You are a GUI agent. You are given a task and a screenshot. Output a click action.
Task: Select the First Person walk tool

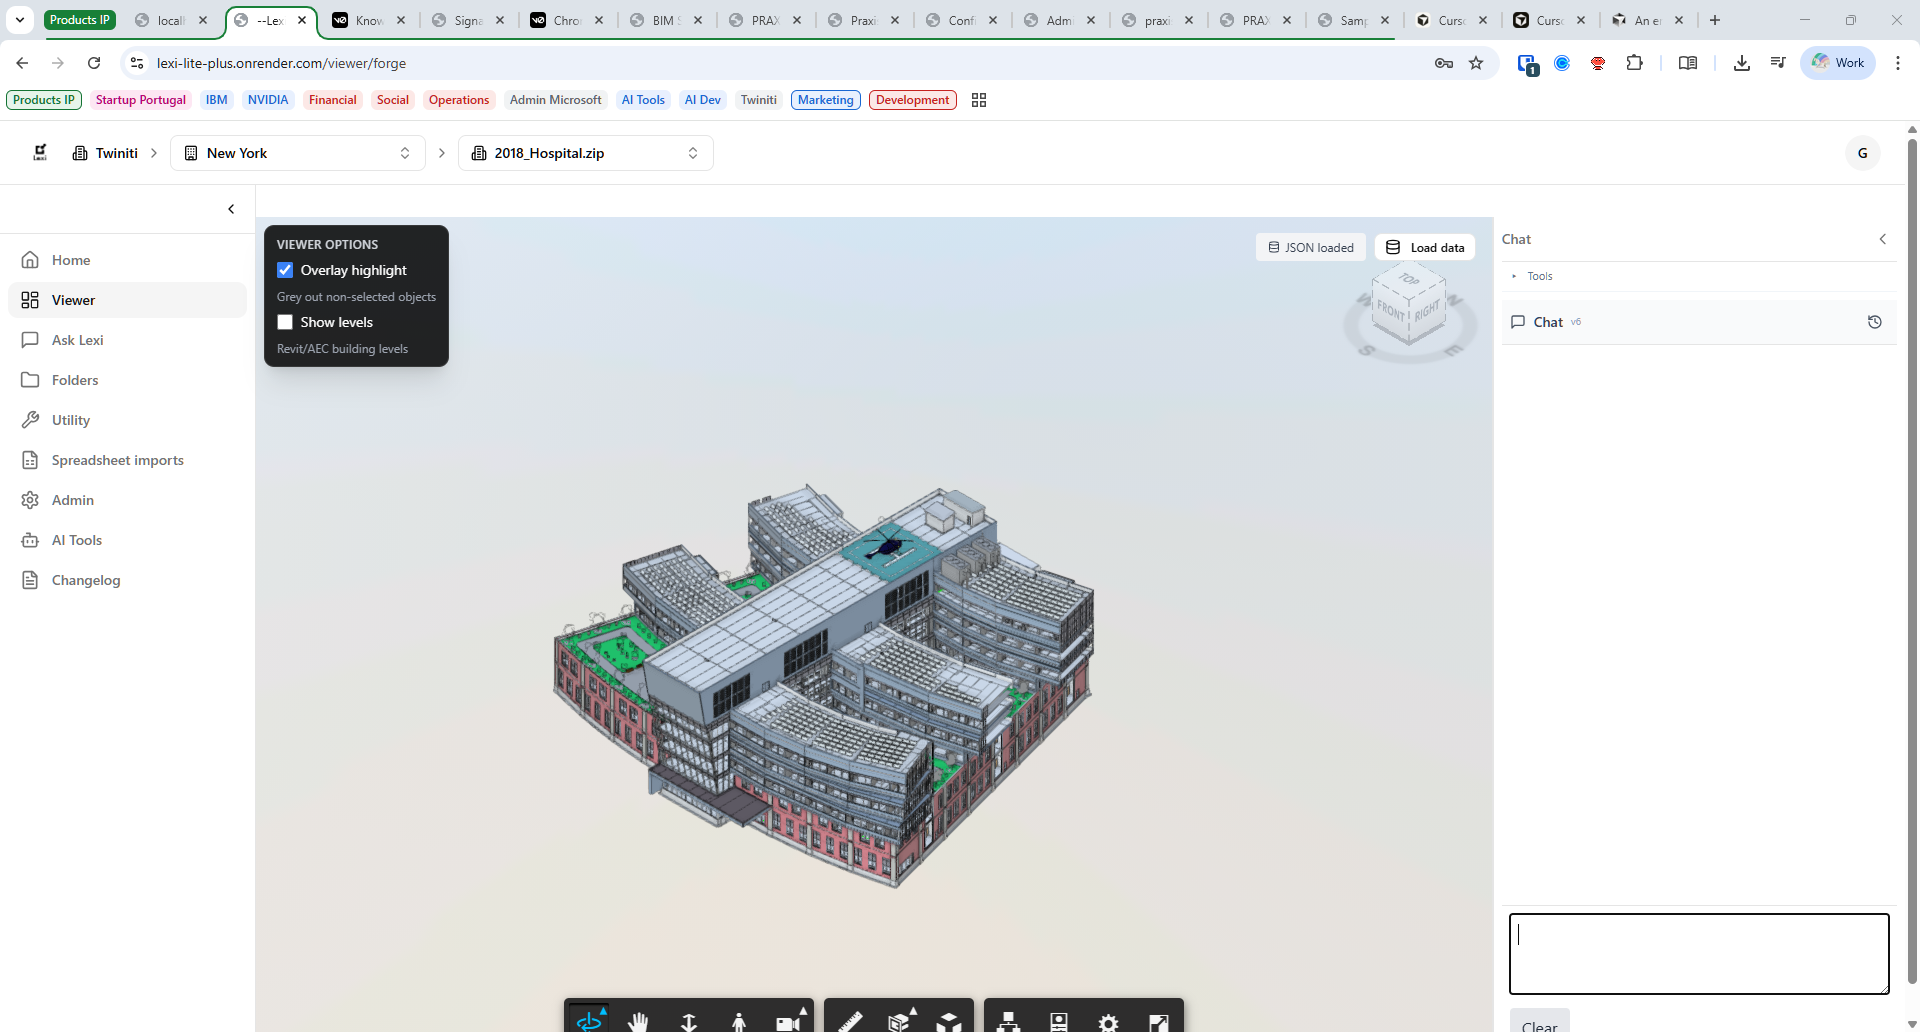point(739,1020)
